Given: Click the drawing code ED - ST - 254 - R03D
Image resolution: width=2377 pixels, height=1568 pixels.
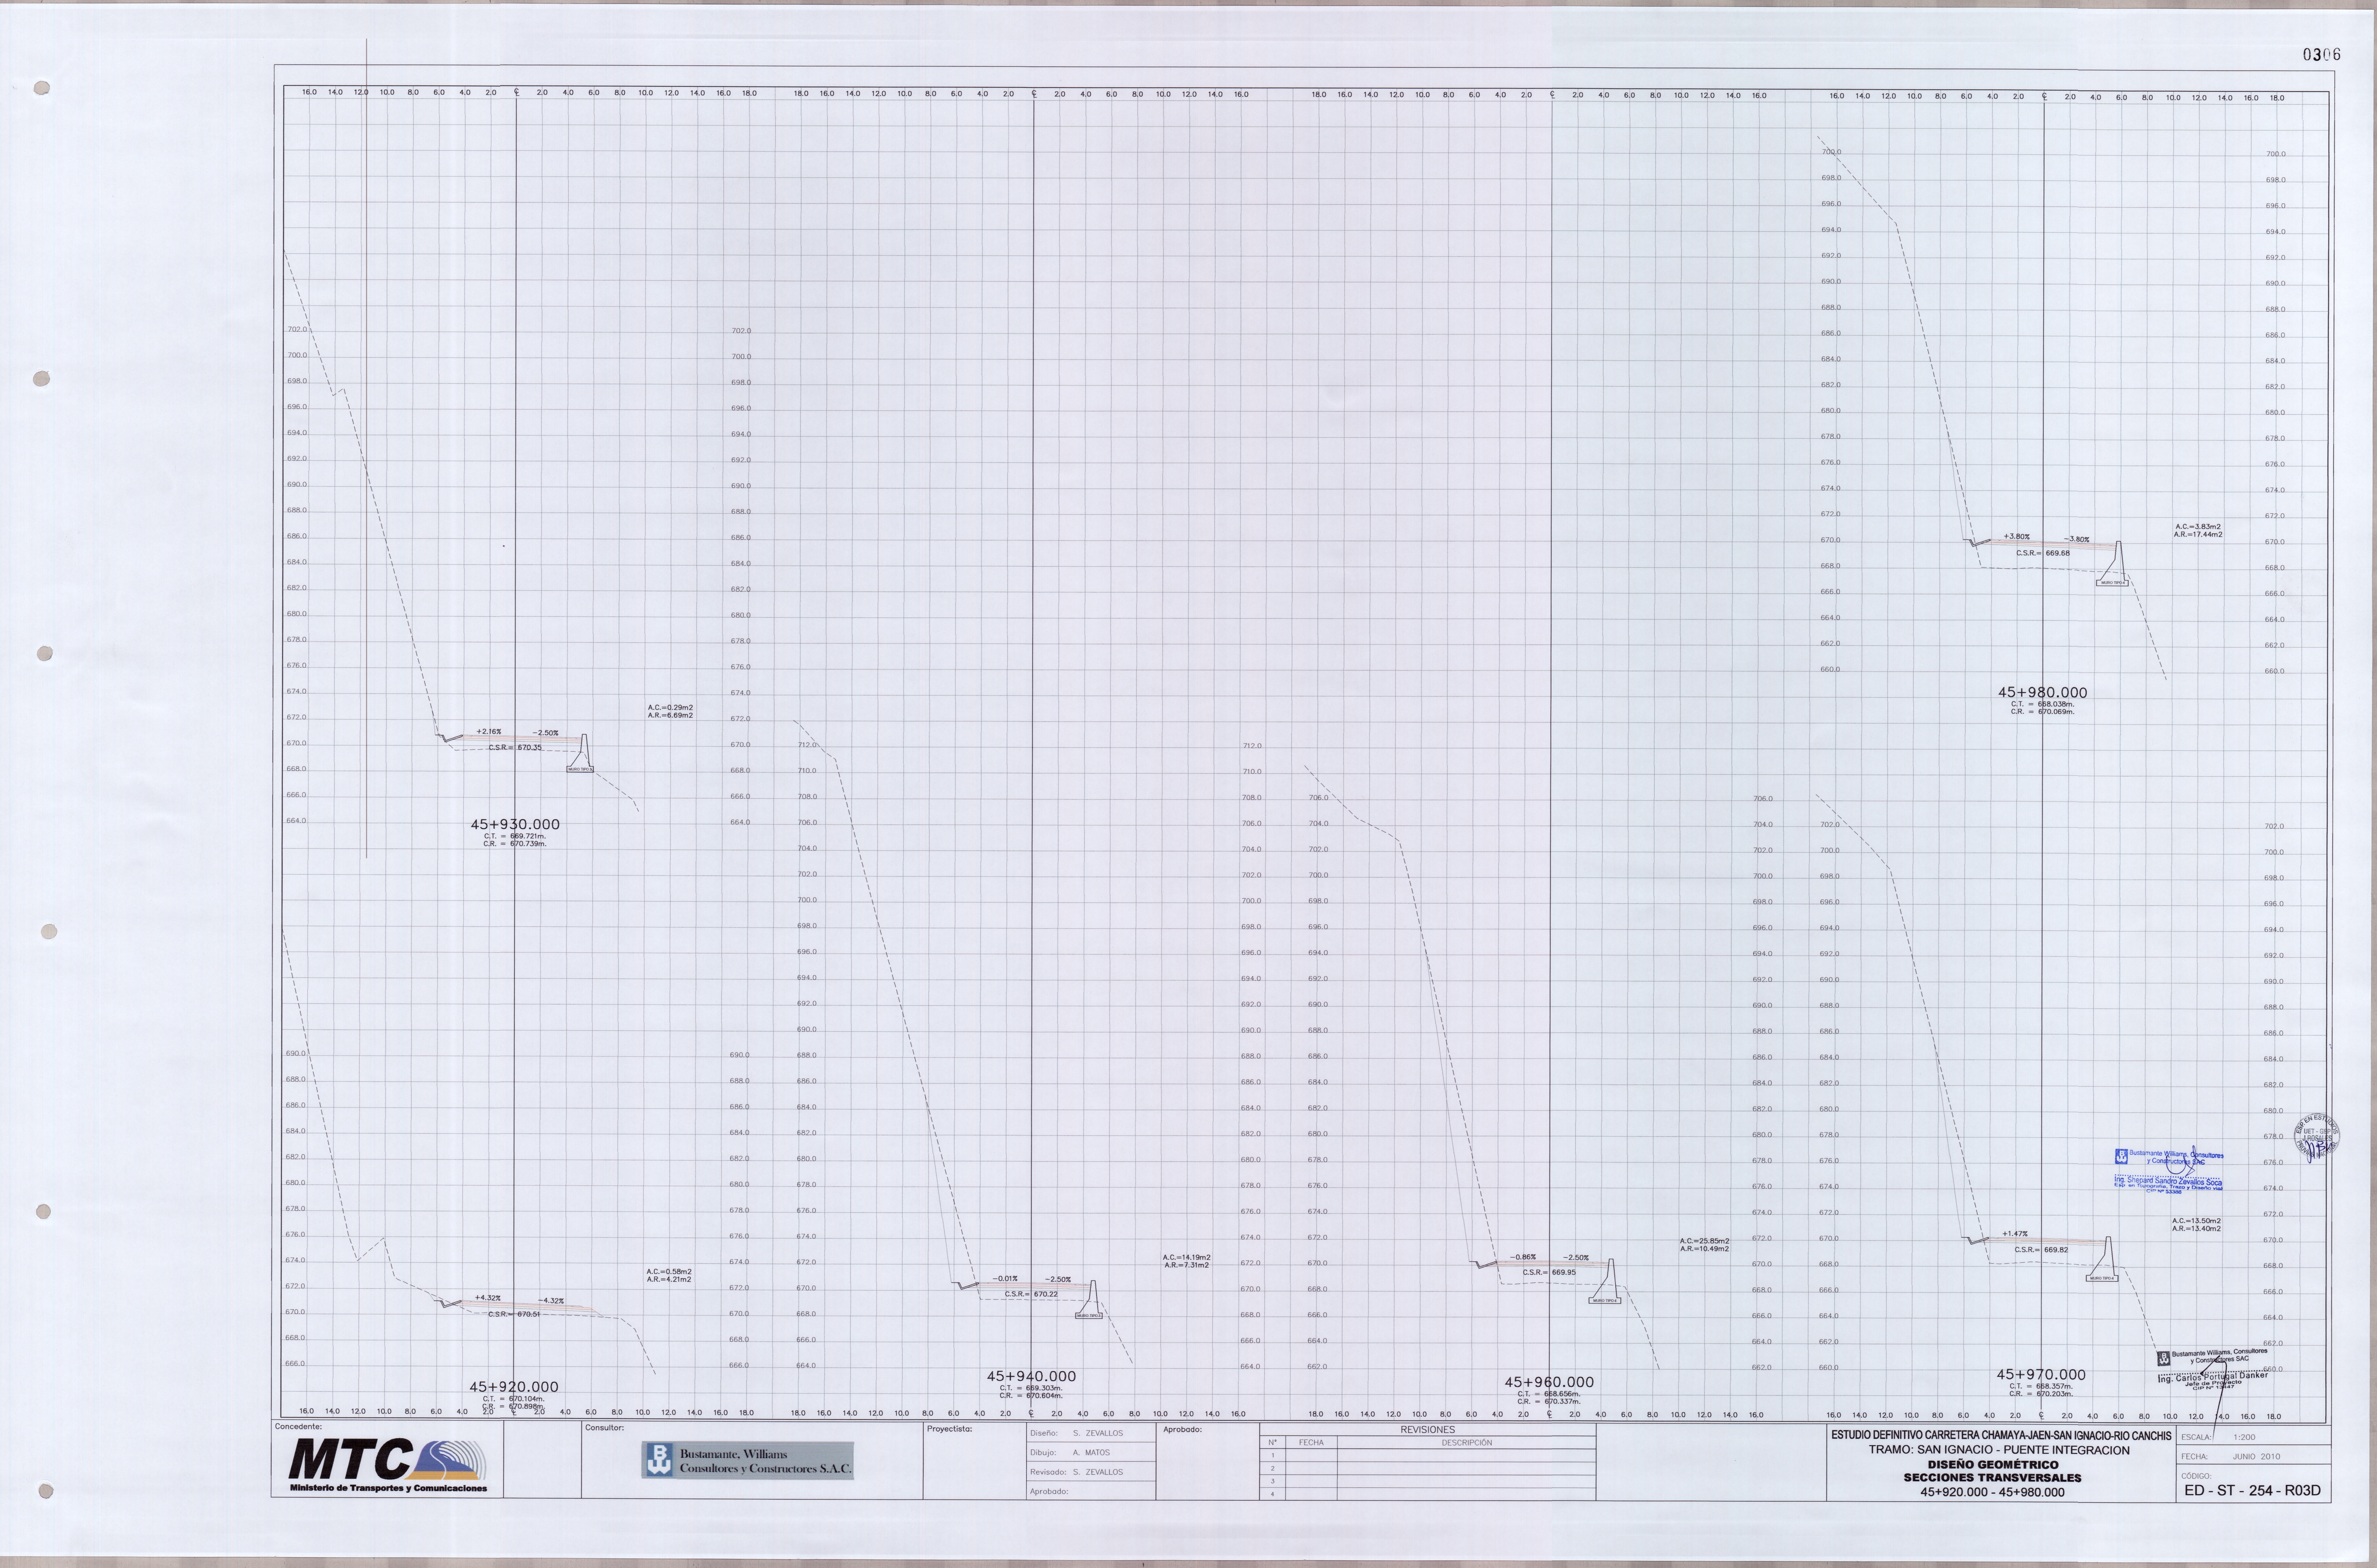Looking at the screenshot, I should point(2252,1490).
